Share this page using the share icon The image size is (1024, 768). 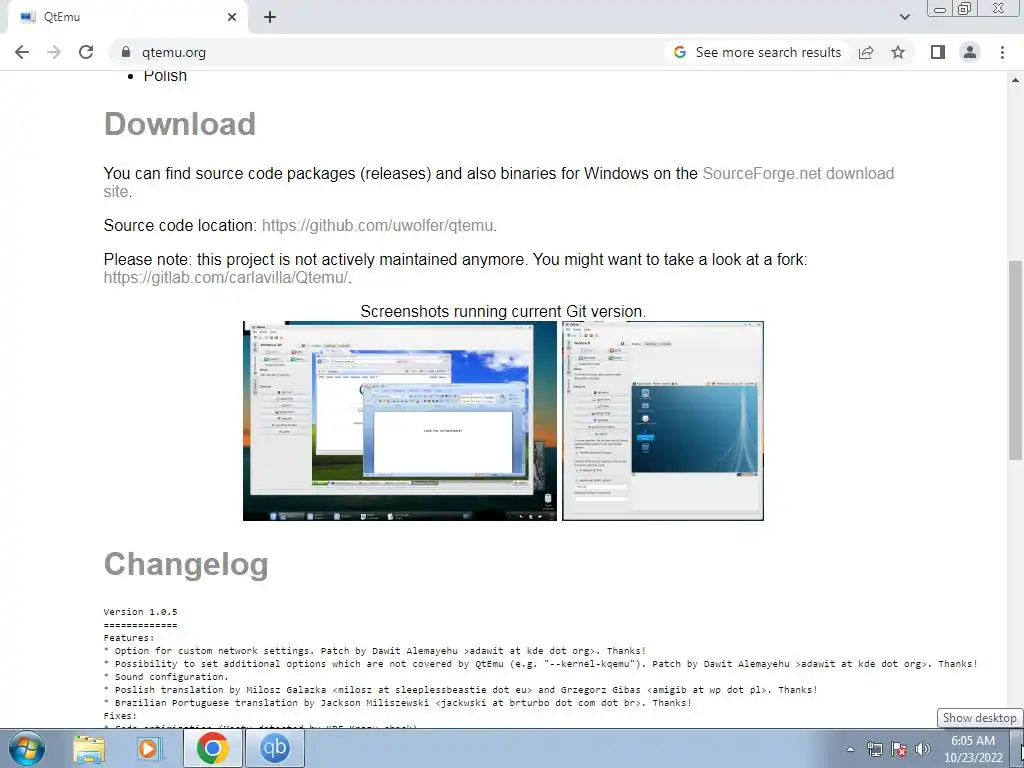point(866,52)
